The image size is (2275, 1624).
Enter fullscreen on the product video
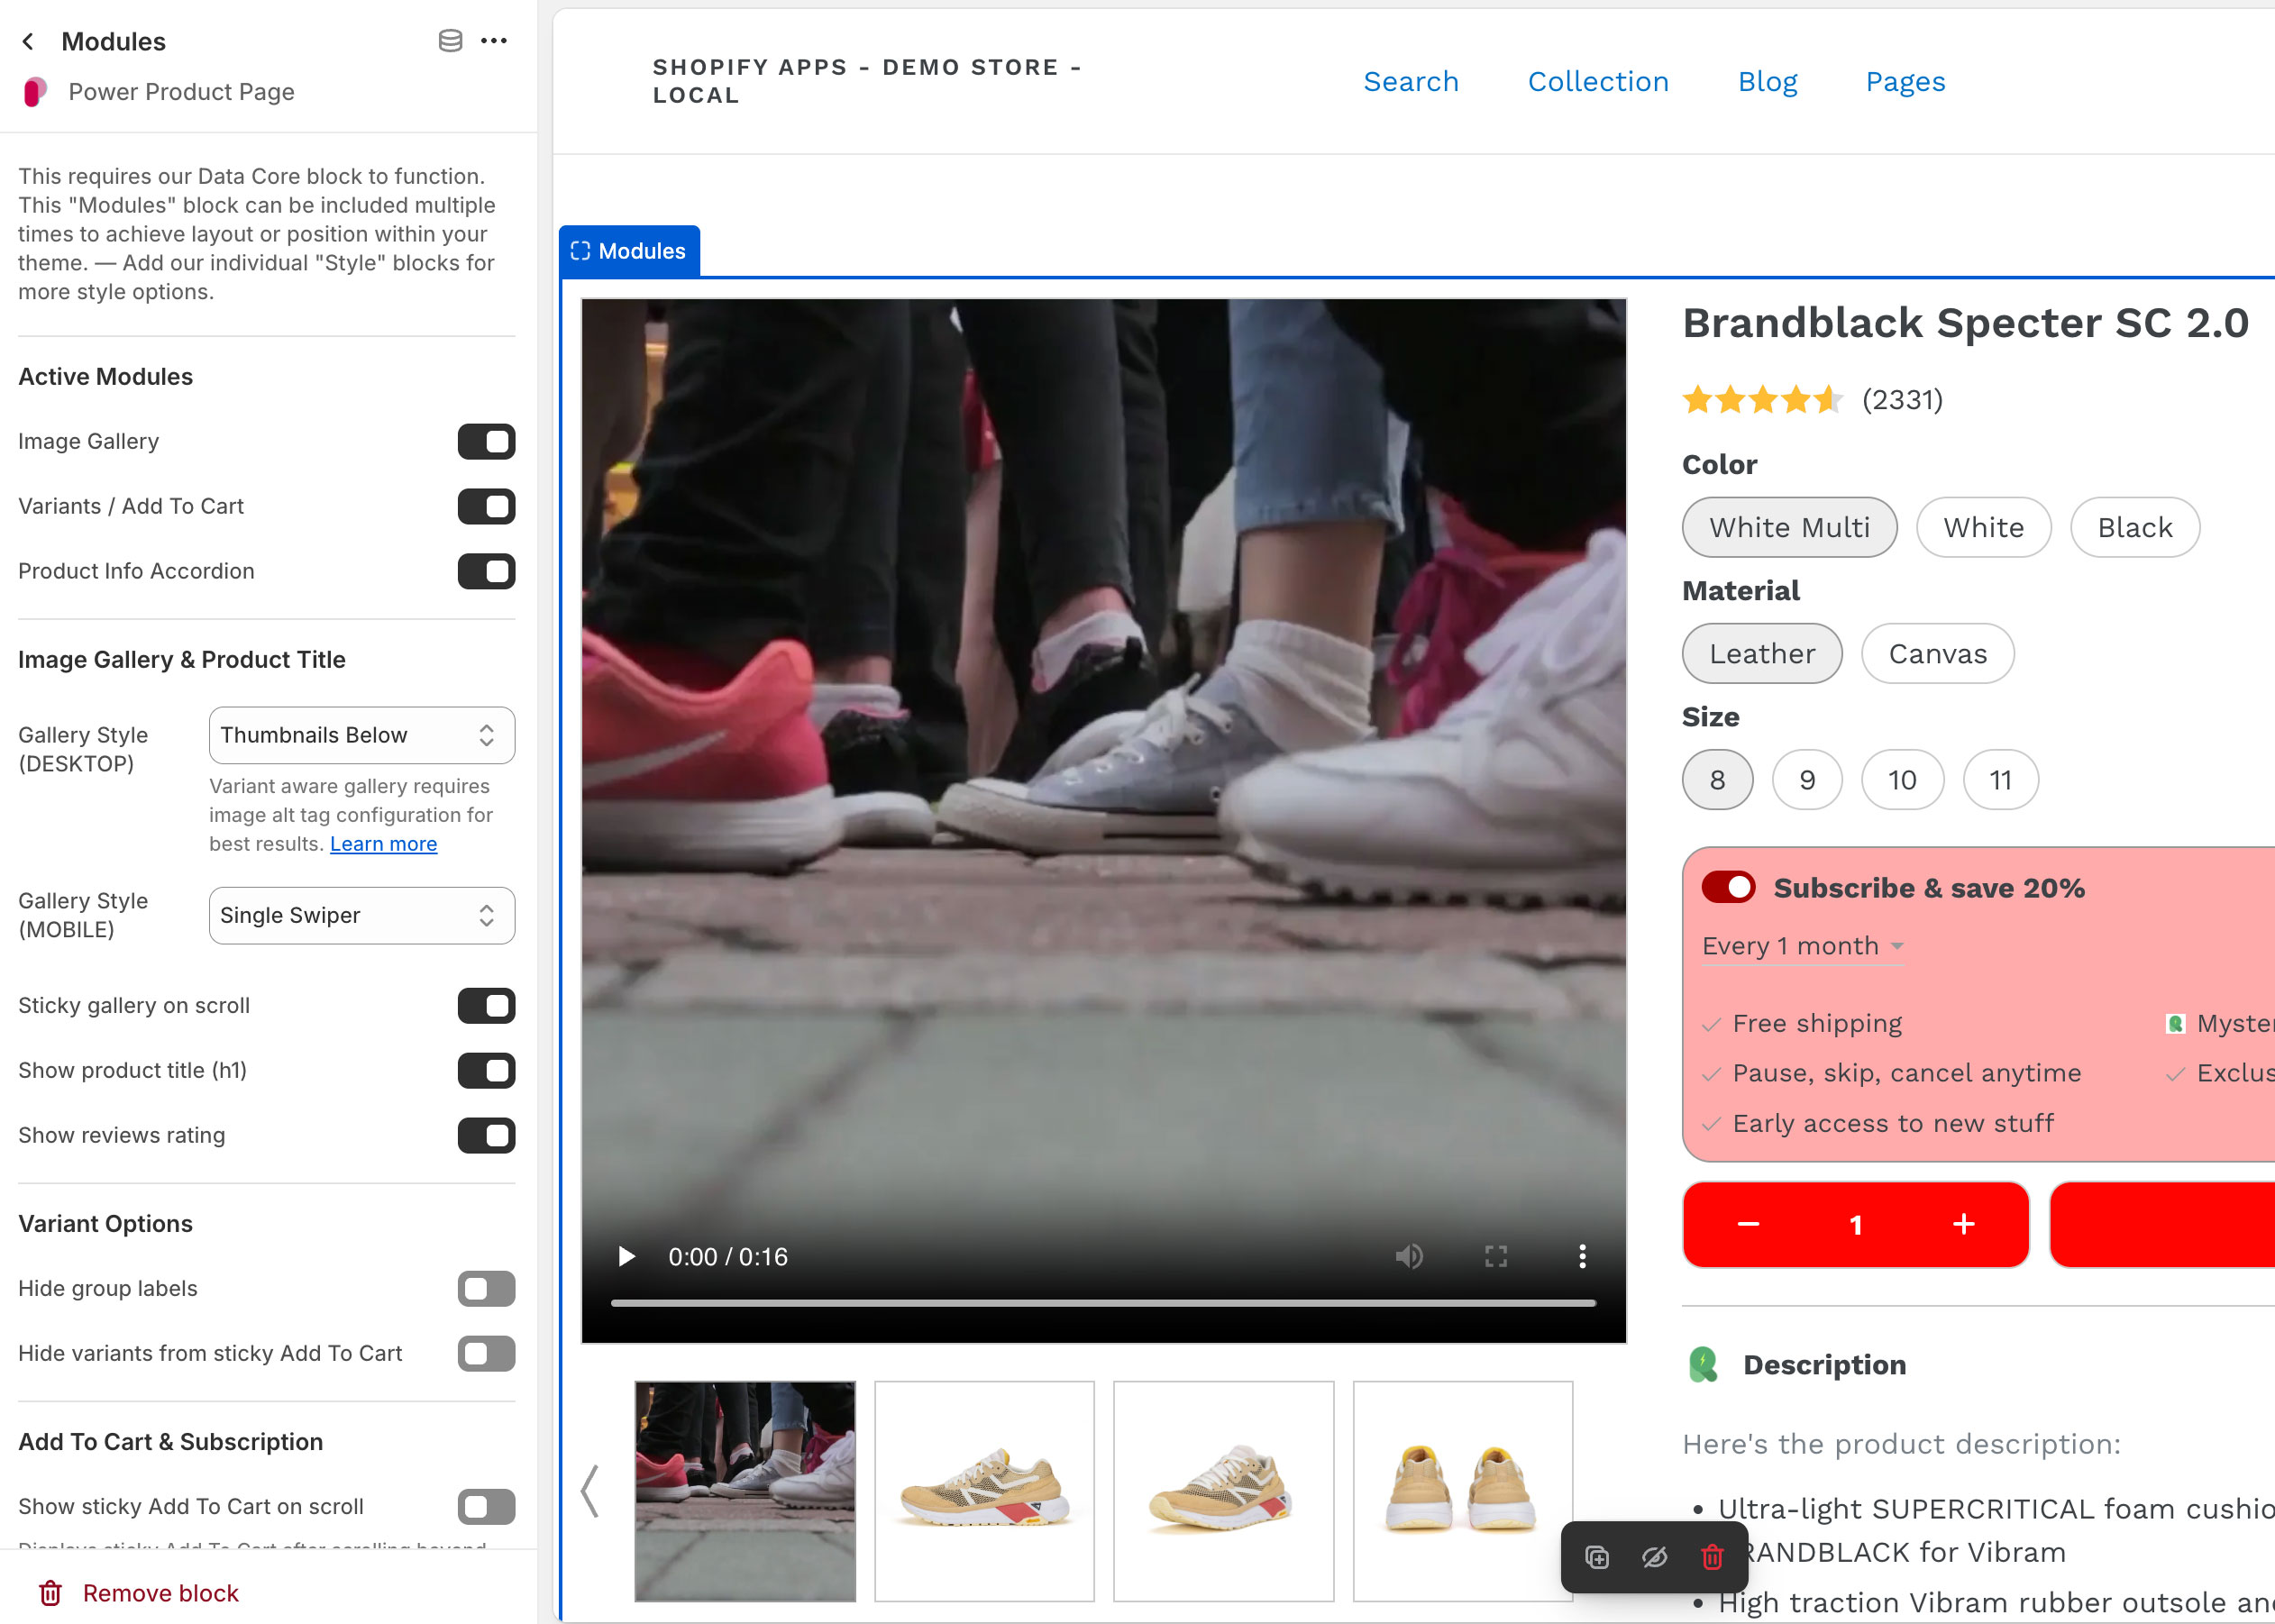(1495, 1257)
